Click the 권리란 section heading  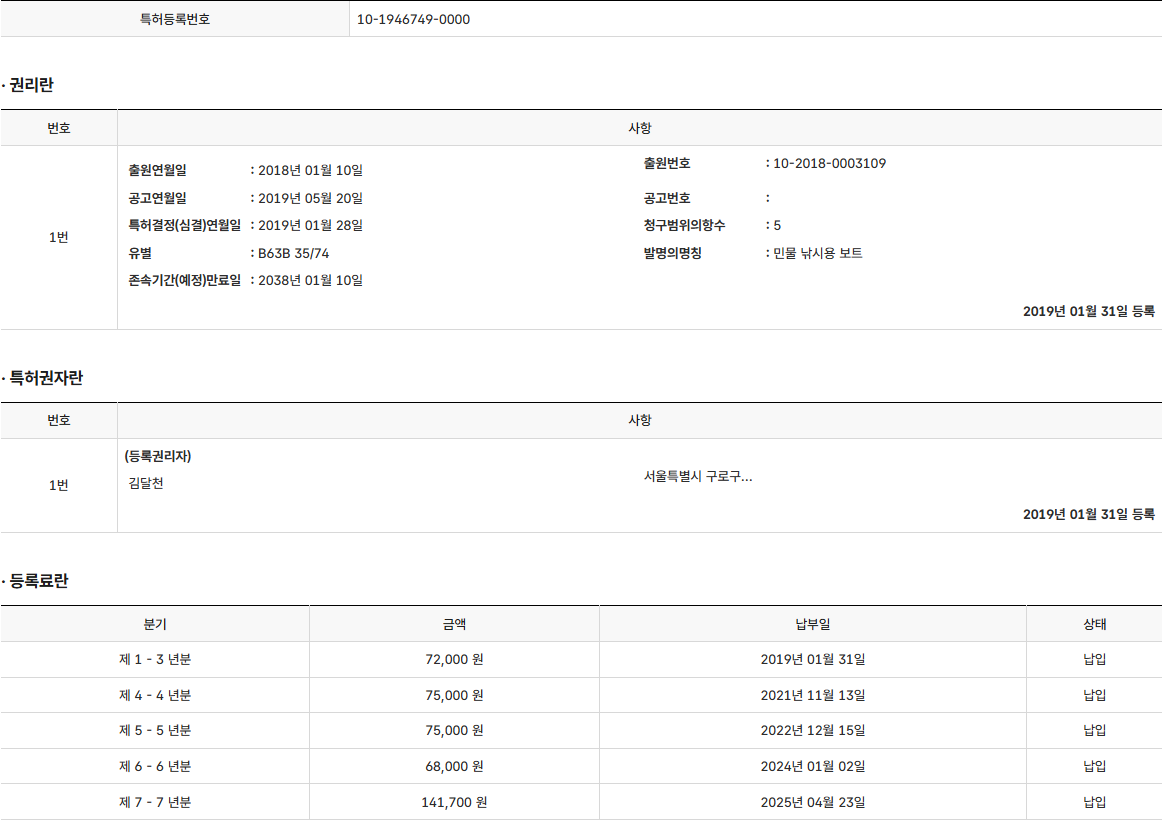(31, 86)
